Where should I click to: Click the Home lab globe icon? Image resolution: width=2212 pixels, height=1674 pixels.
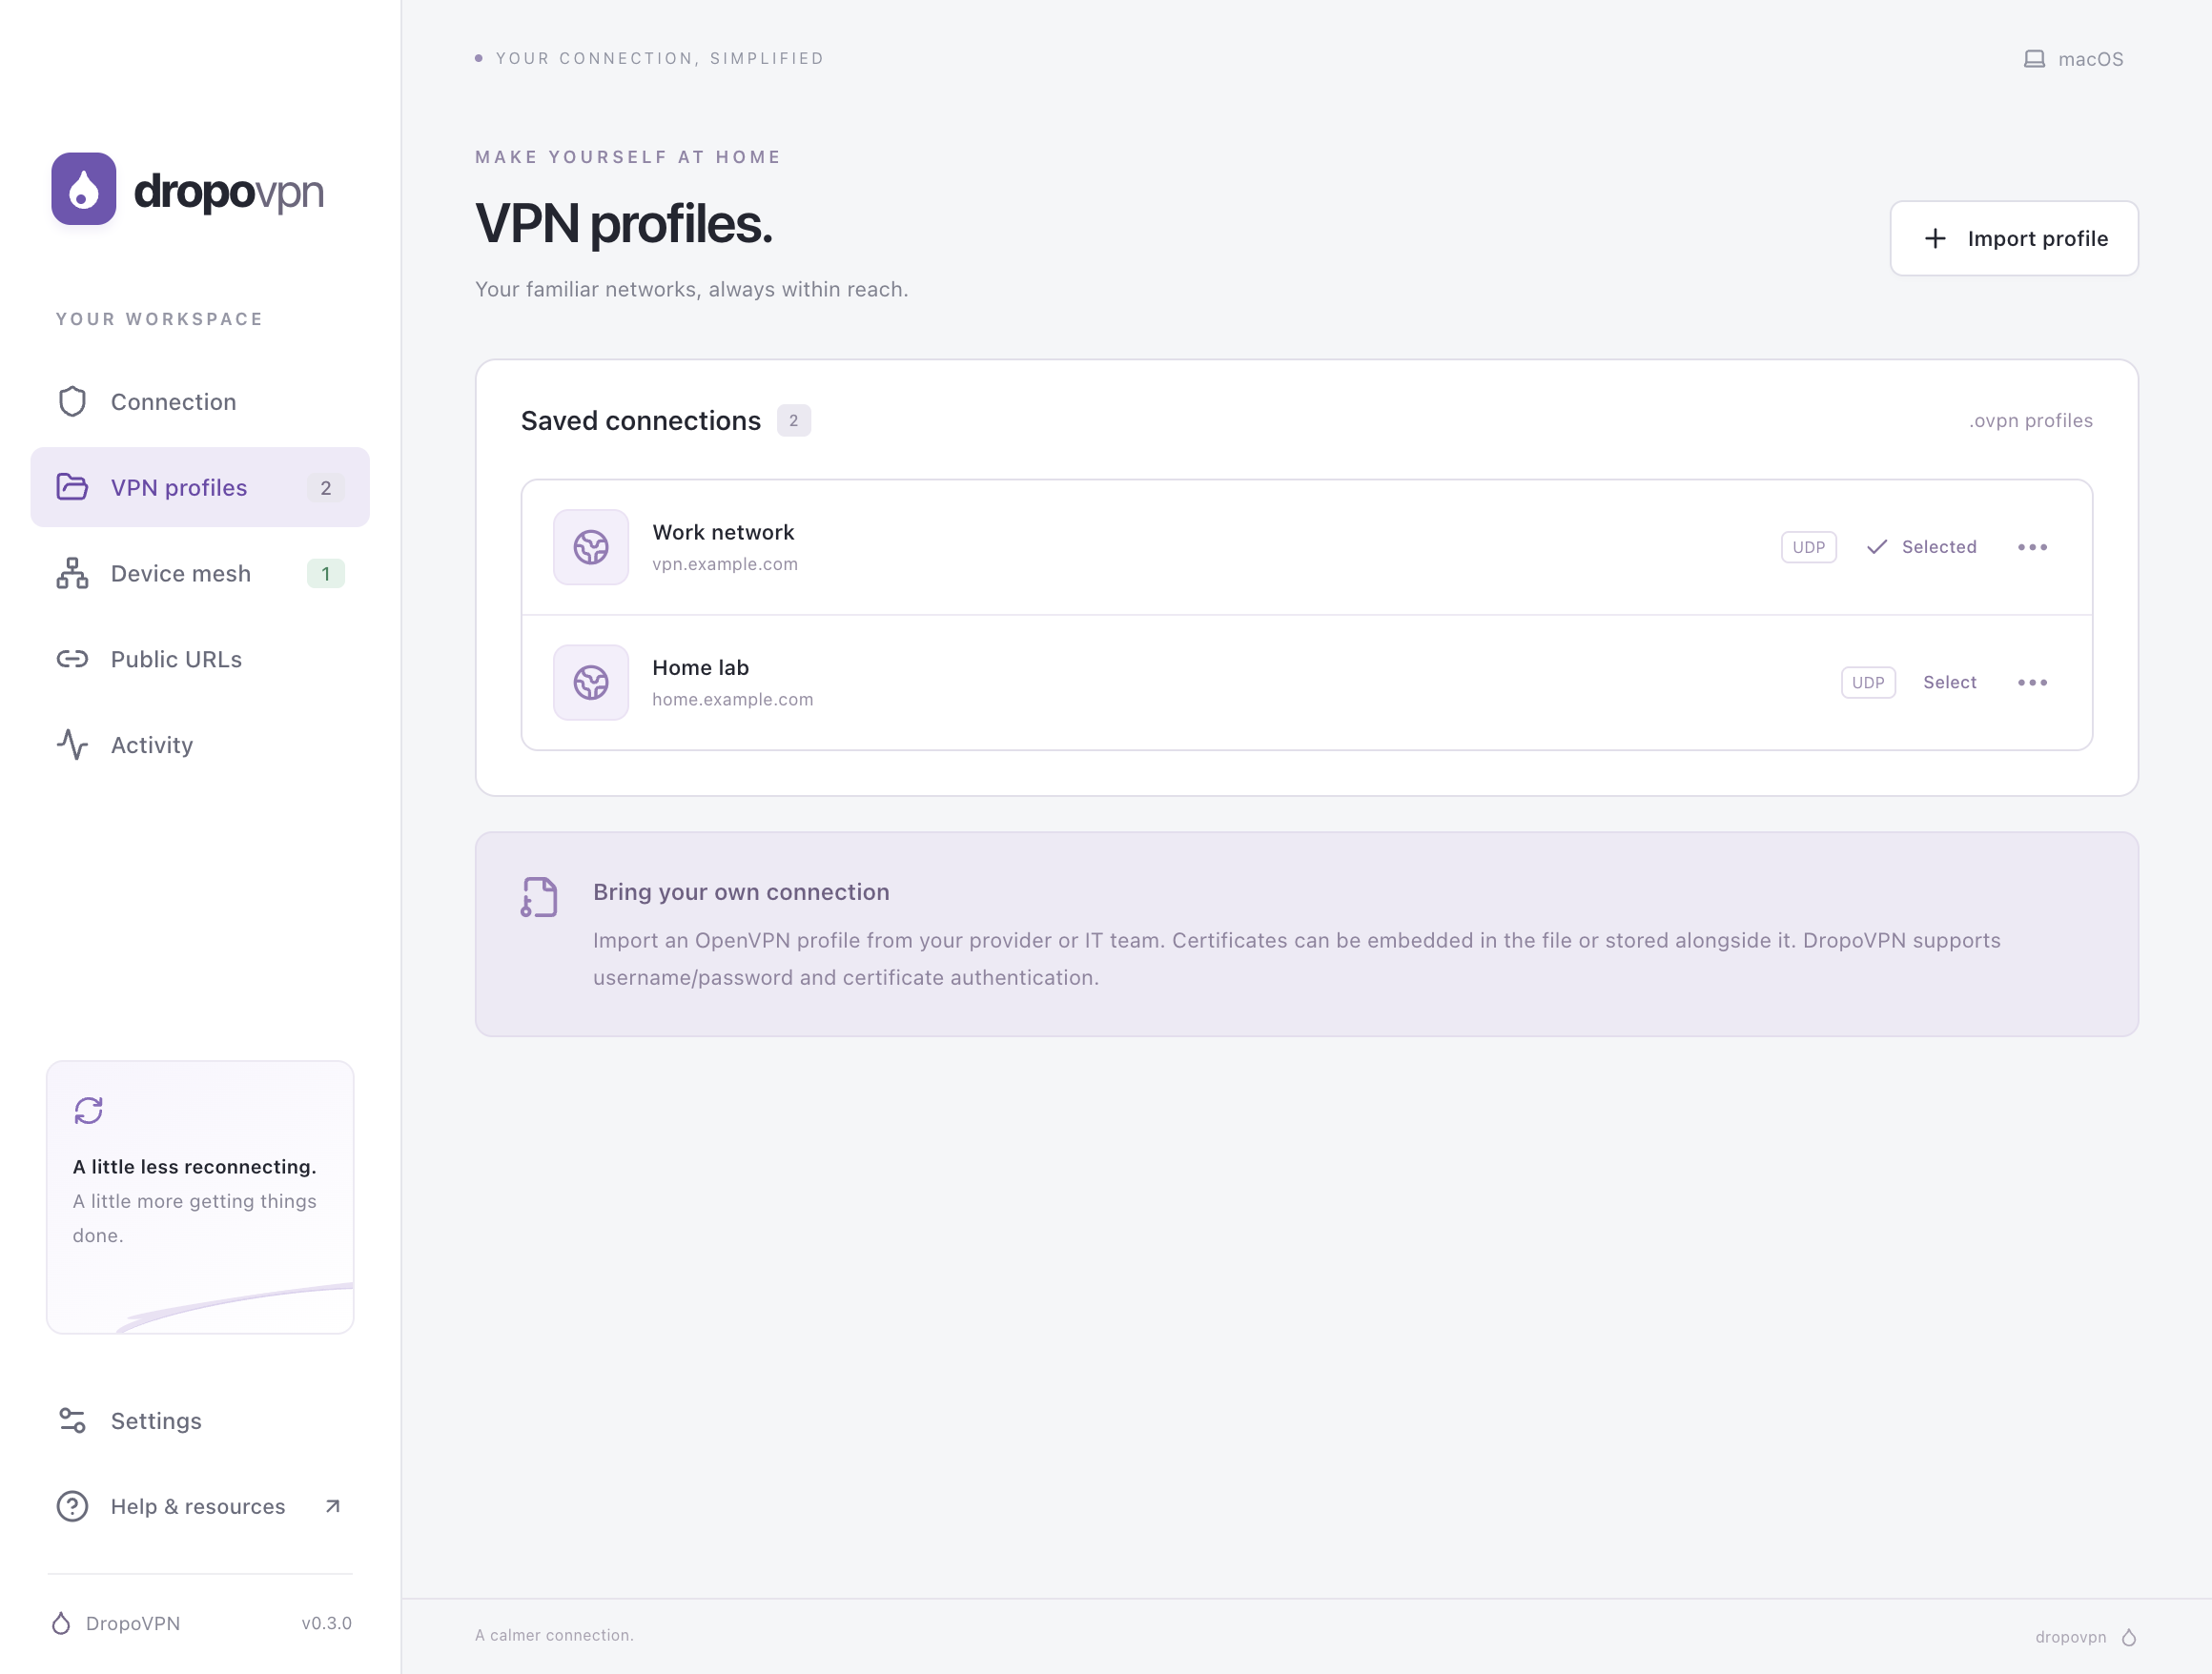click(591, 682)
